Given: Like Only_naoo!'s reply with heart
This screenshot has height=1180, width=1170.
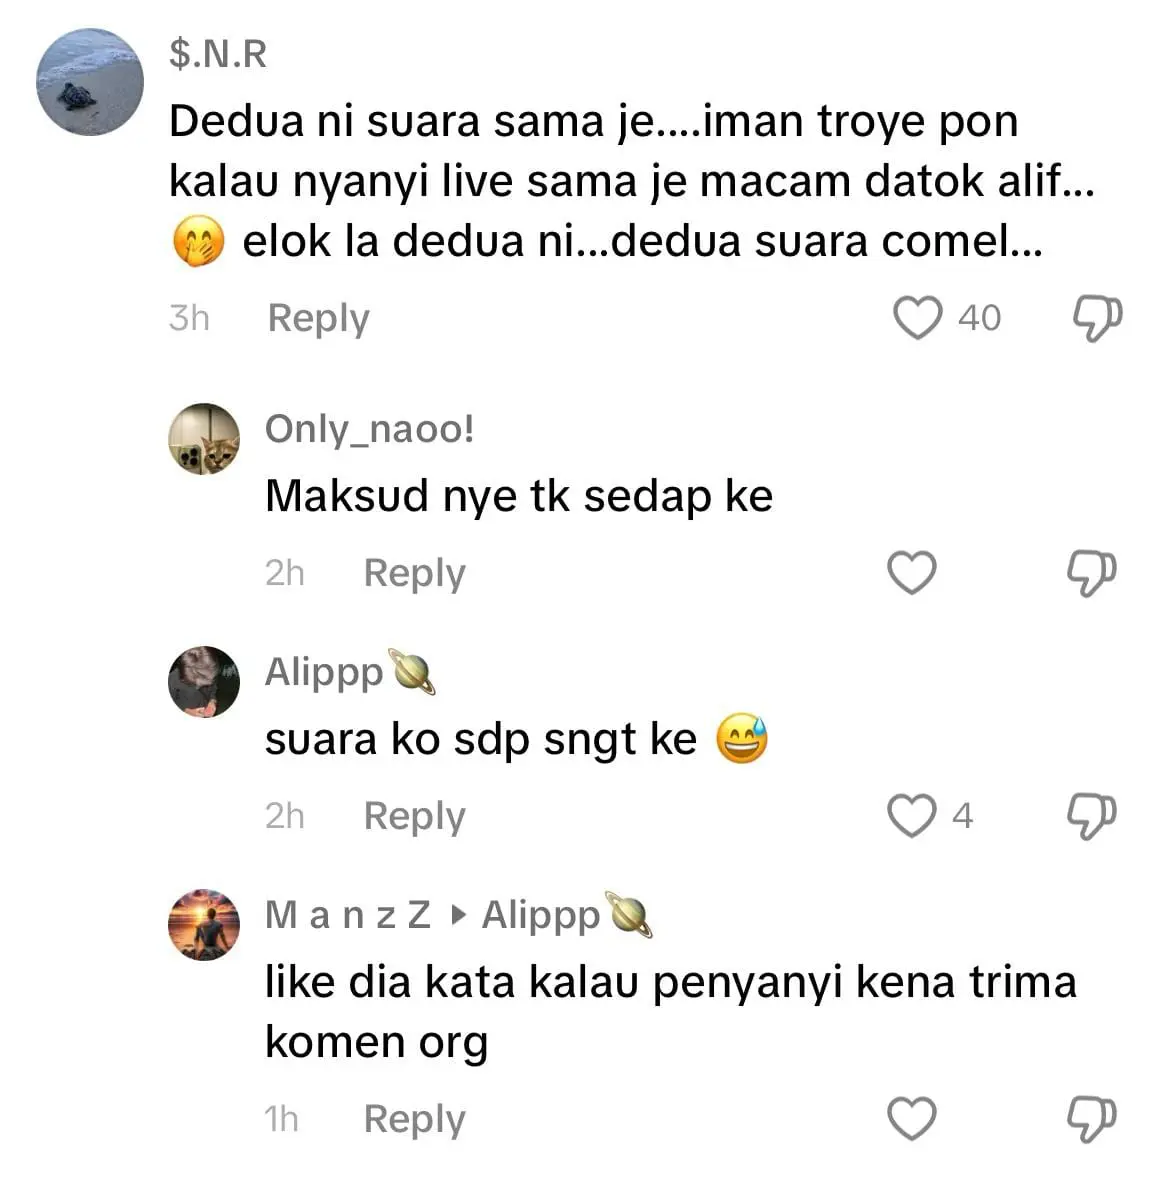Looking at the screenshot, I should click(x=912, y=573).
